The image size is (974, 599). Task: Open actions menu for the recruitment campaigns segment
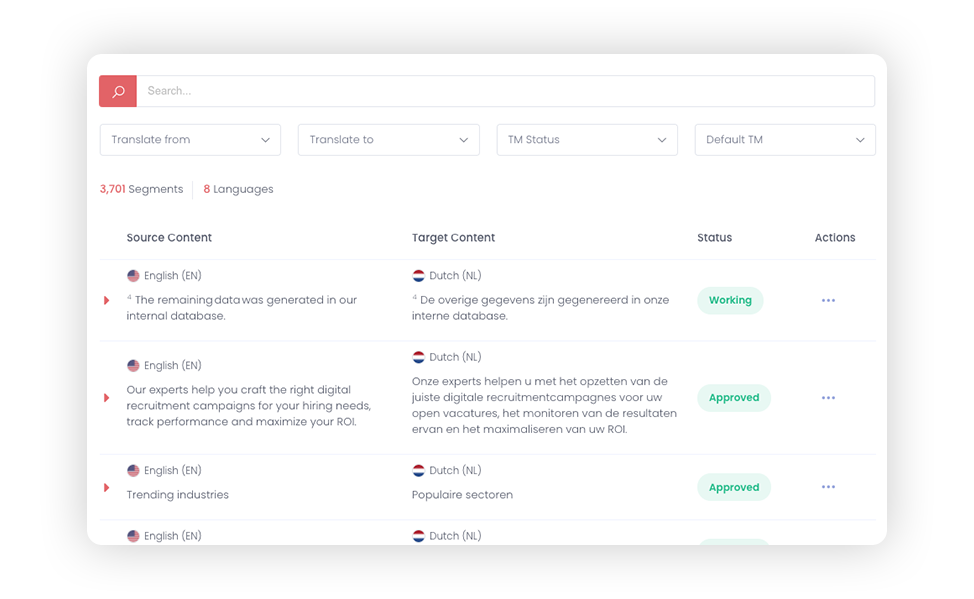pos(828,398)
